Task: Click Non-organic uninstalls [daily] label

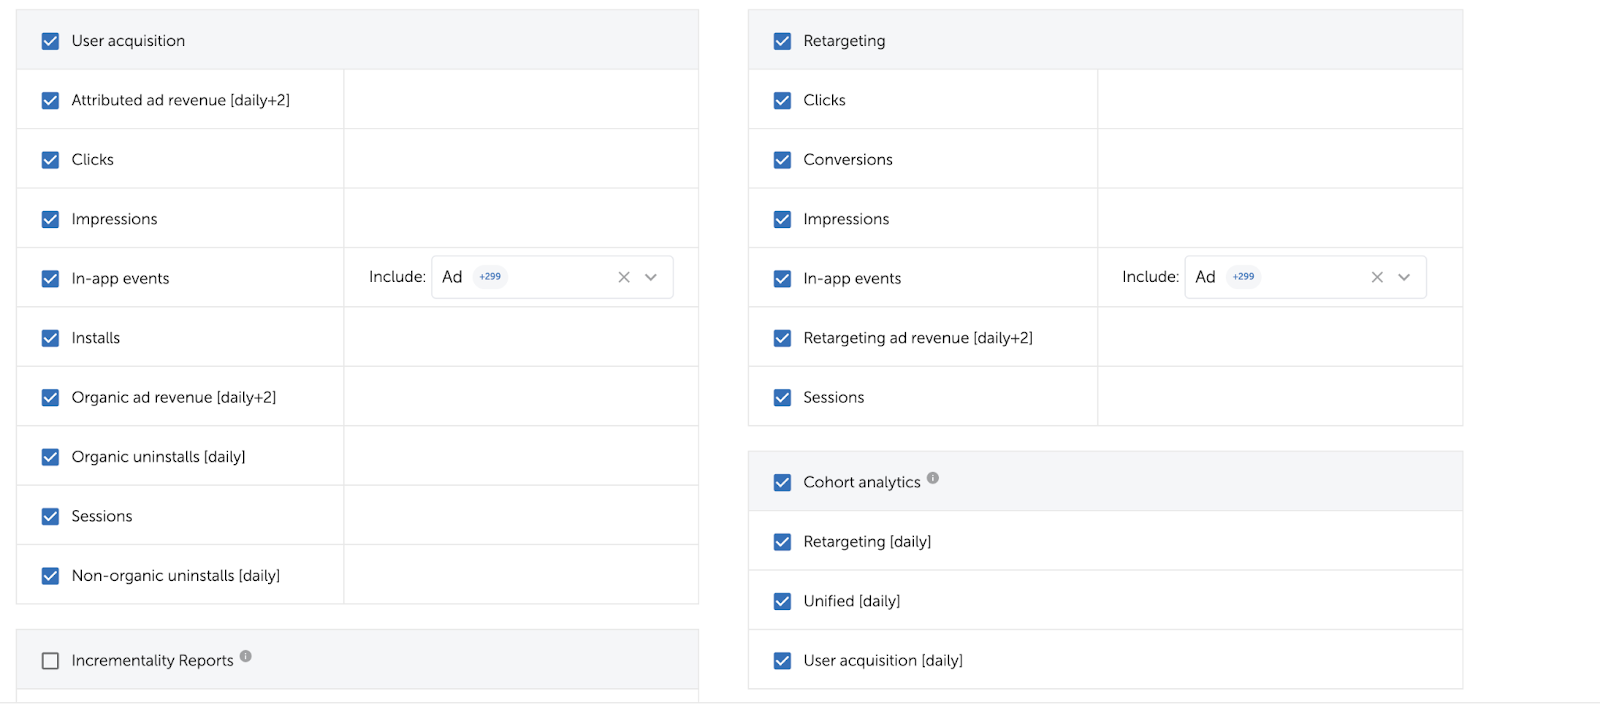Action: click(x=175, y=576)
